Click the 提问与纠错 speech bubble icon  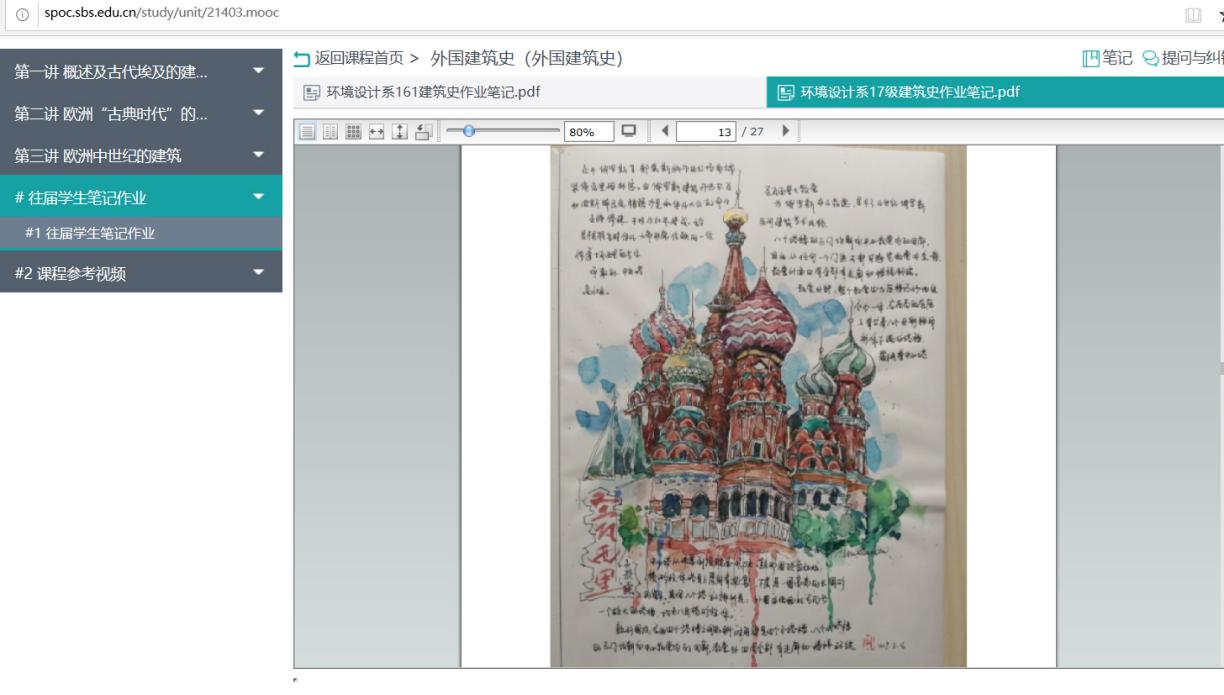pyautogui.click(x=1151, y=58)
